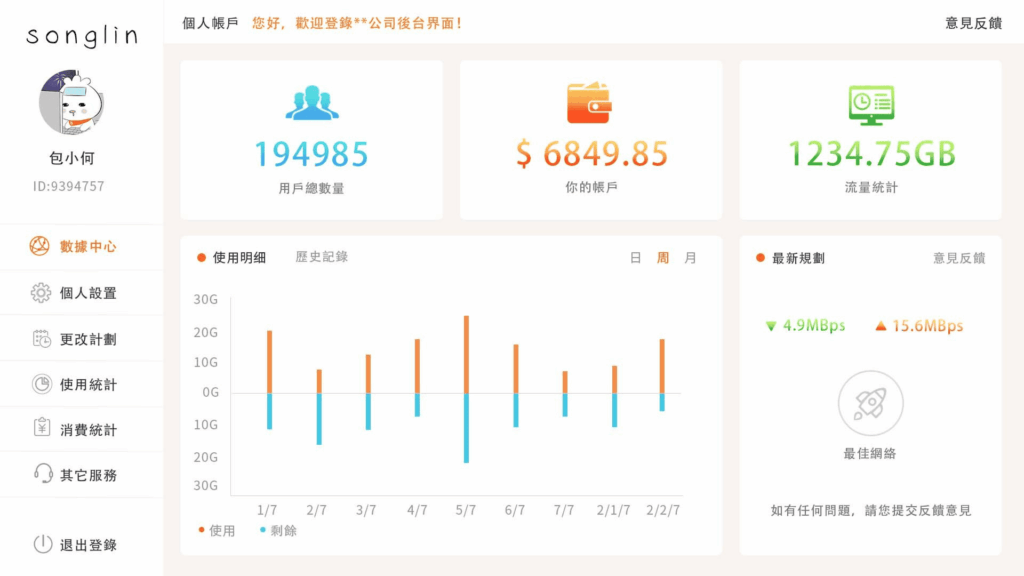Select the 日 time range
The height and width of the screenshot is (576, 1024).
click(635, 258)
